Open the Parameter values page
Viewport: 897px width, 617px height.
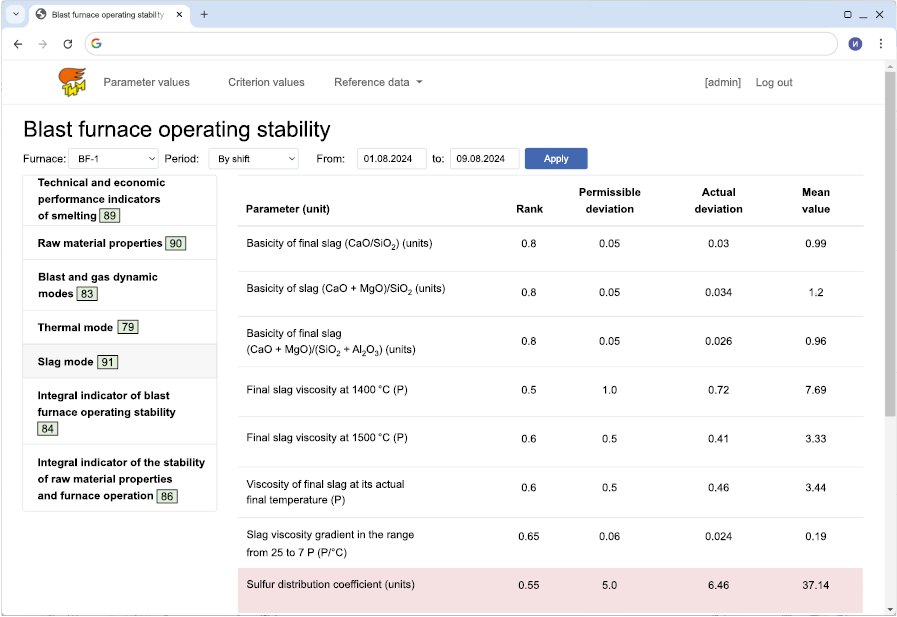146,82
